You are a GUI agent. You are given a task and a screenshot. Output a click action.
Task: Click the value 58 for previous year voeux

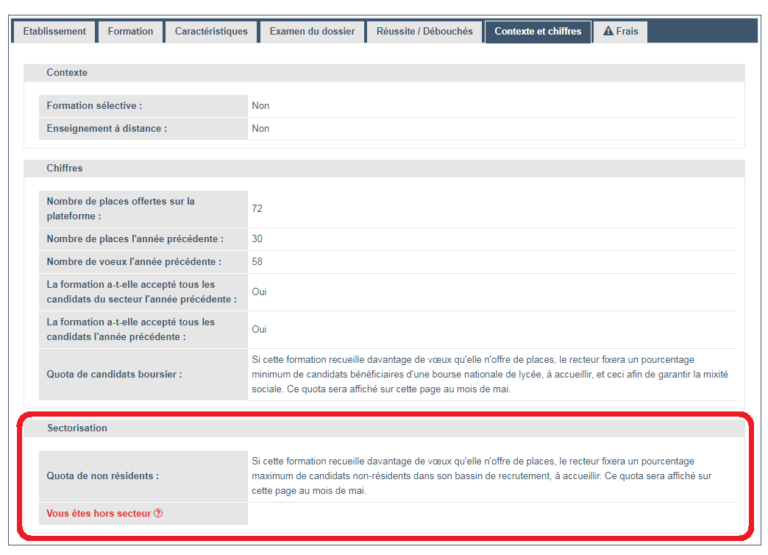[x=257, y=262]
